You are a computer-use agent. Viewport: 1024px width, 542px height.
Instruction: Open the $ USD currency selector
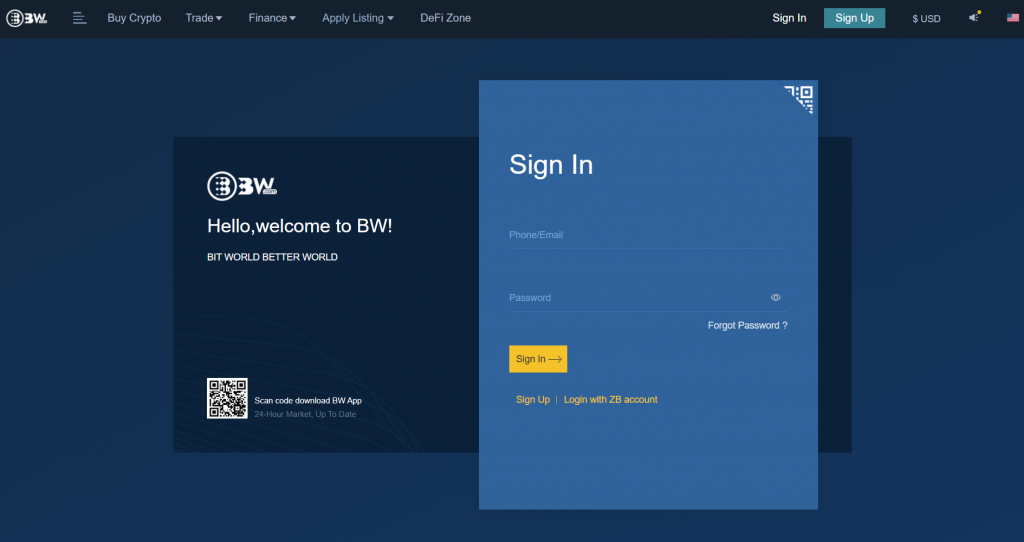tap(926, 18)
